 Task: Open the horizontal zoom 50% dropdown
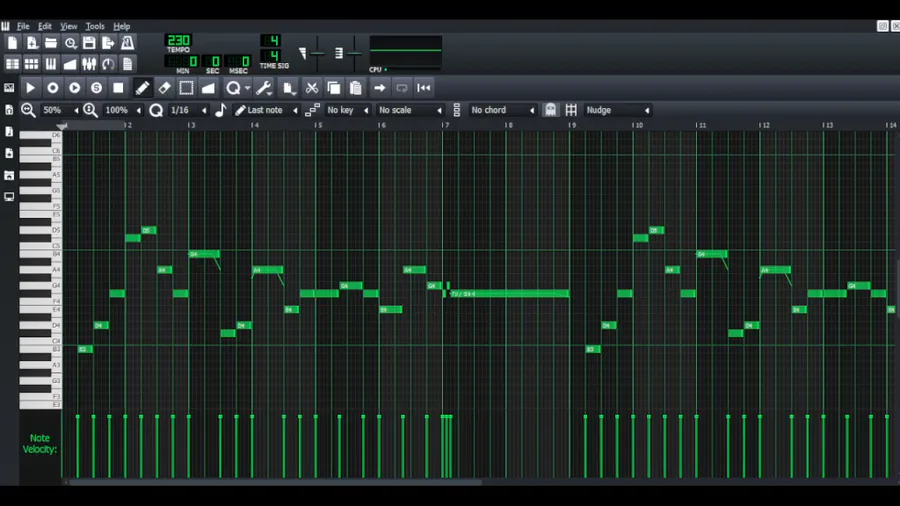click(x=60, y=110)
